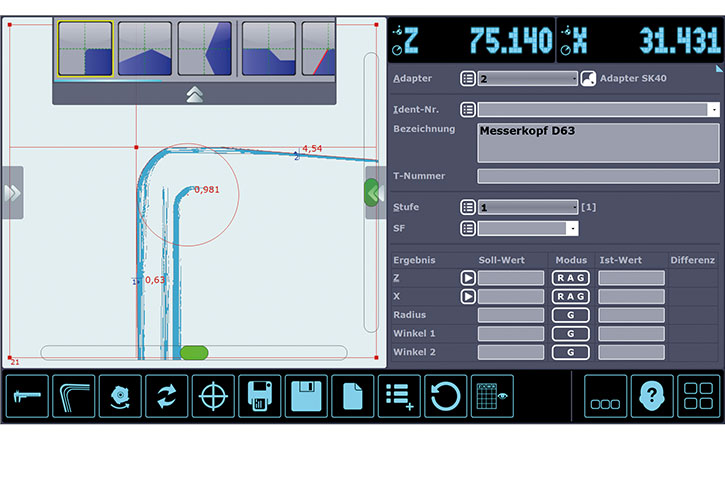Open the Adapter dropdown showing 2

click(x=528, y=79)
